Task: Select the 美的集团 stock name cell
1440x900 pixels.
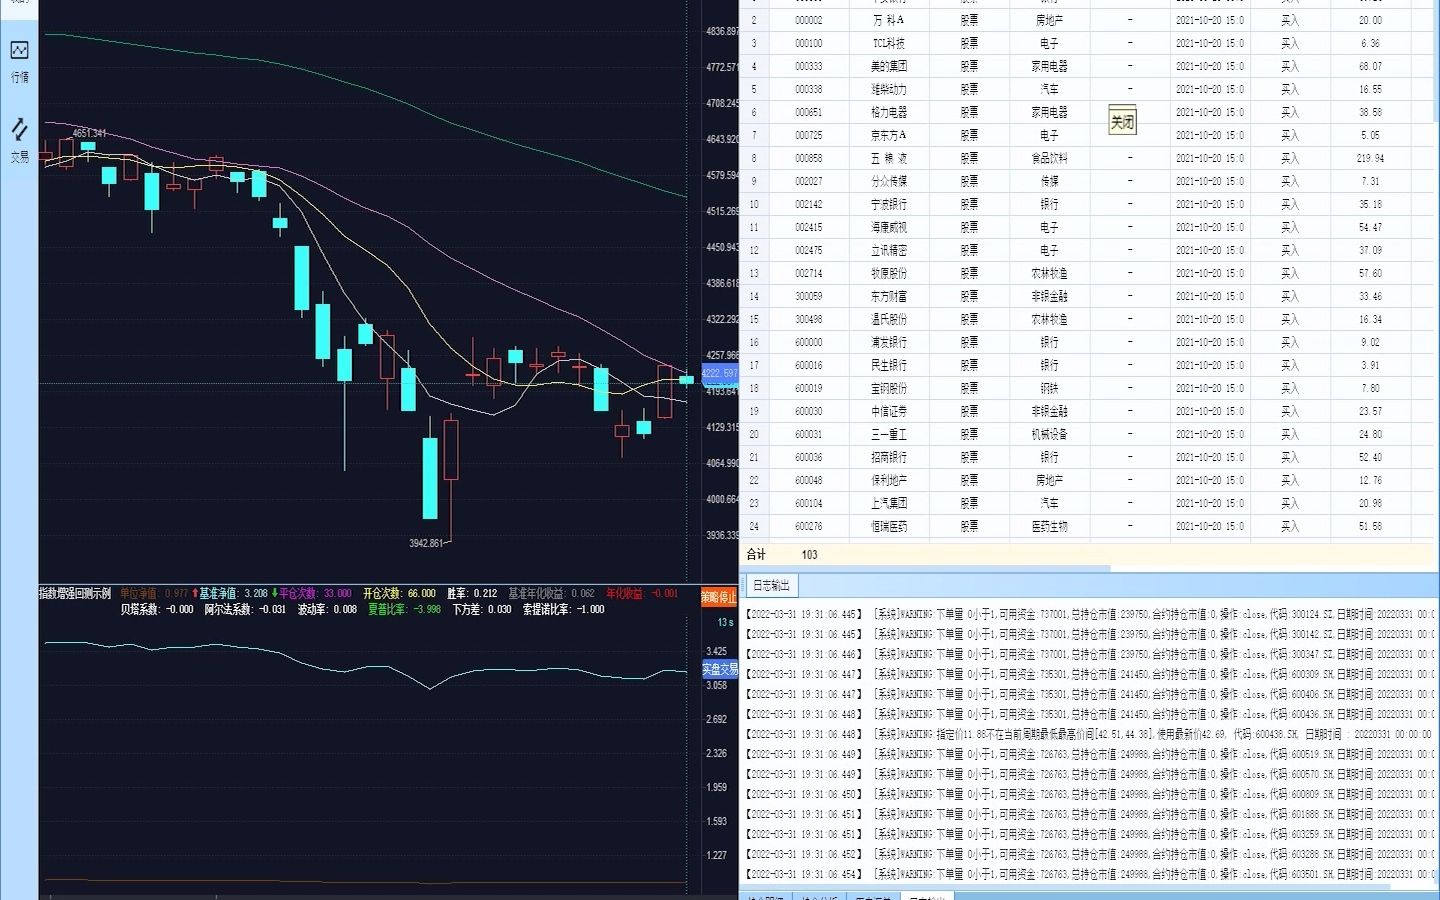Action: pos(888,66)
